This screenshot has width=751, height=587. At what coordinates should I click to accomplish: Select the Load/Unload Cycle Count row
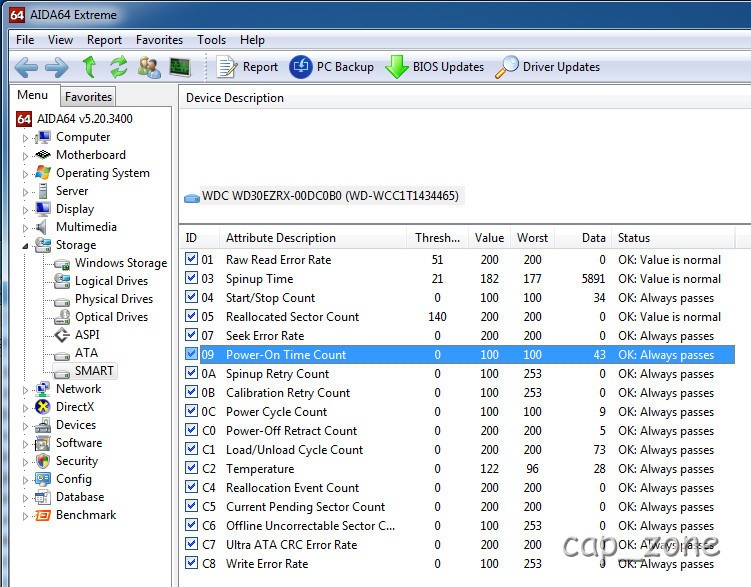[x=460, y=450]
